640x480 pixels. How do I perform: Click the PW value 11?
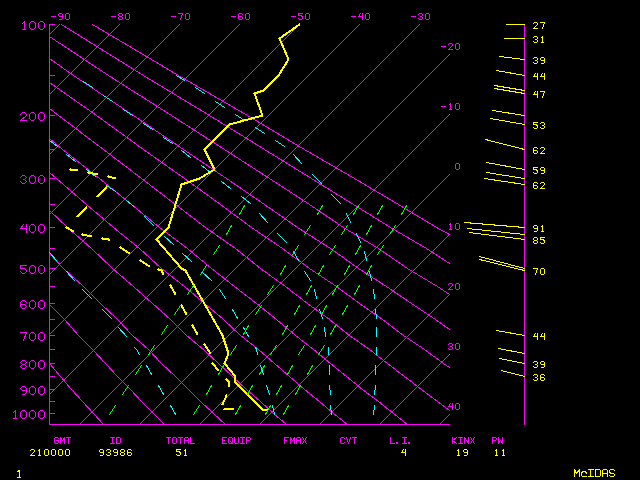click(x=498, y=453)
